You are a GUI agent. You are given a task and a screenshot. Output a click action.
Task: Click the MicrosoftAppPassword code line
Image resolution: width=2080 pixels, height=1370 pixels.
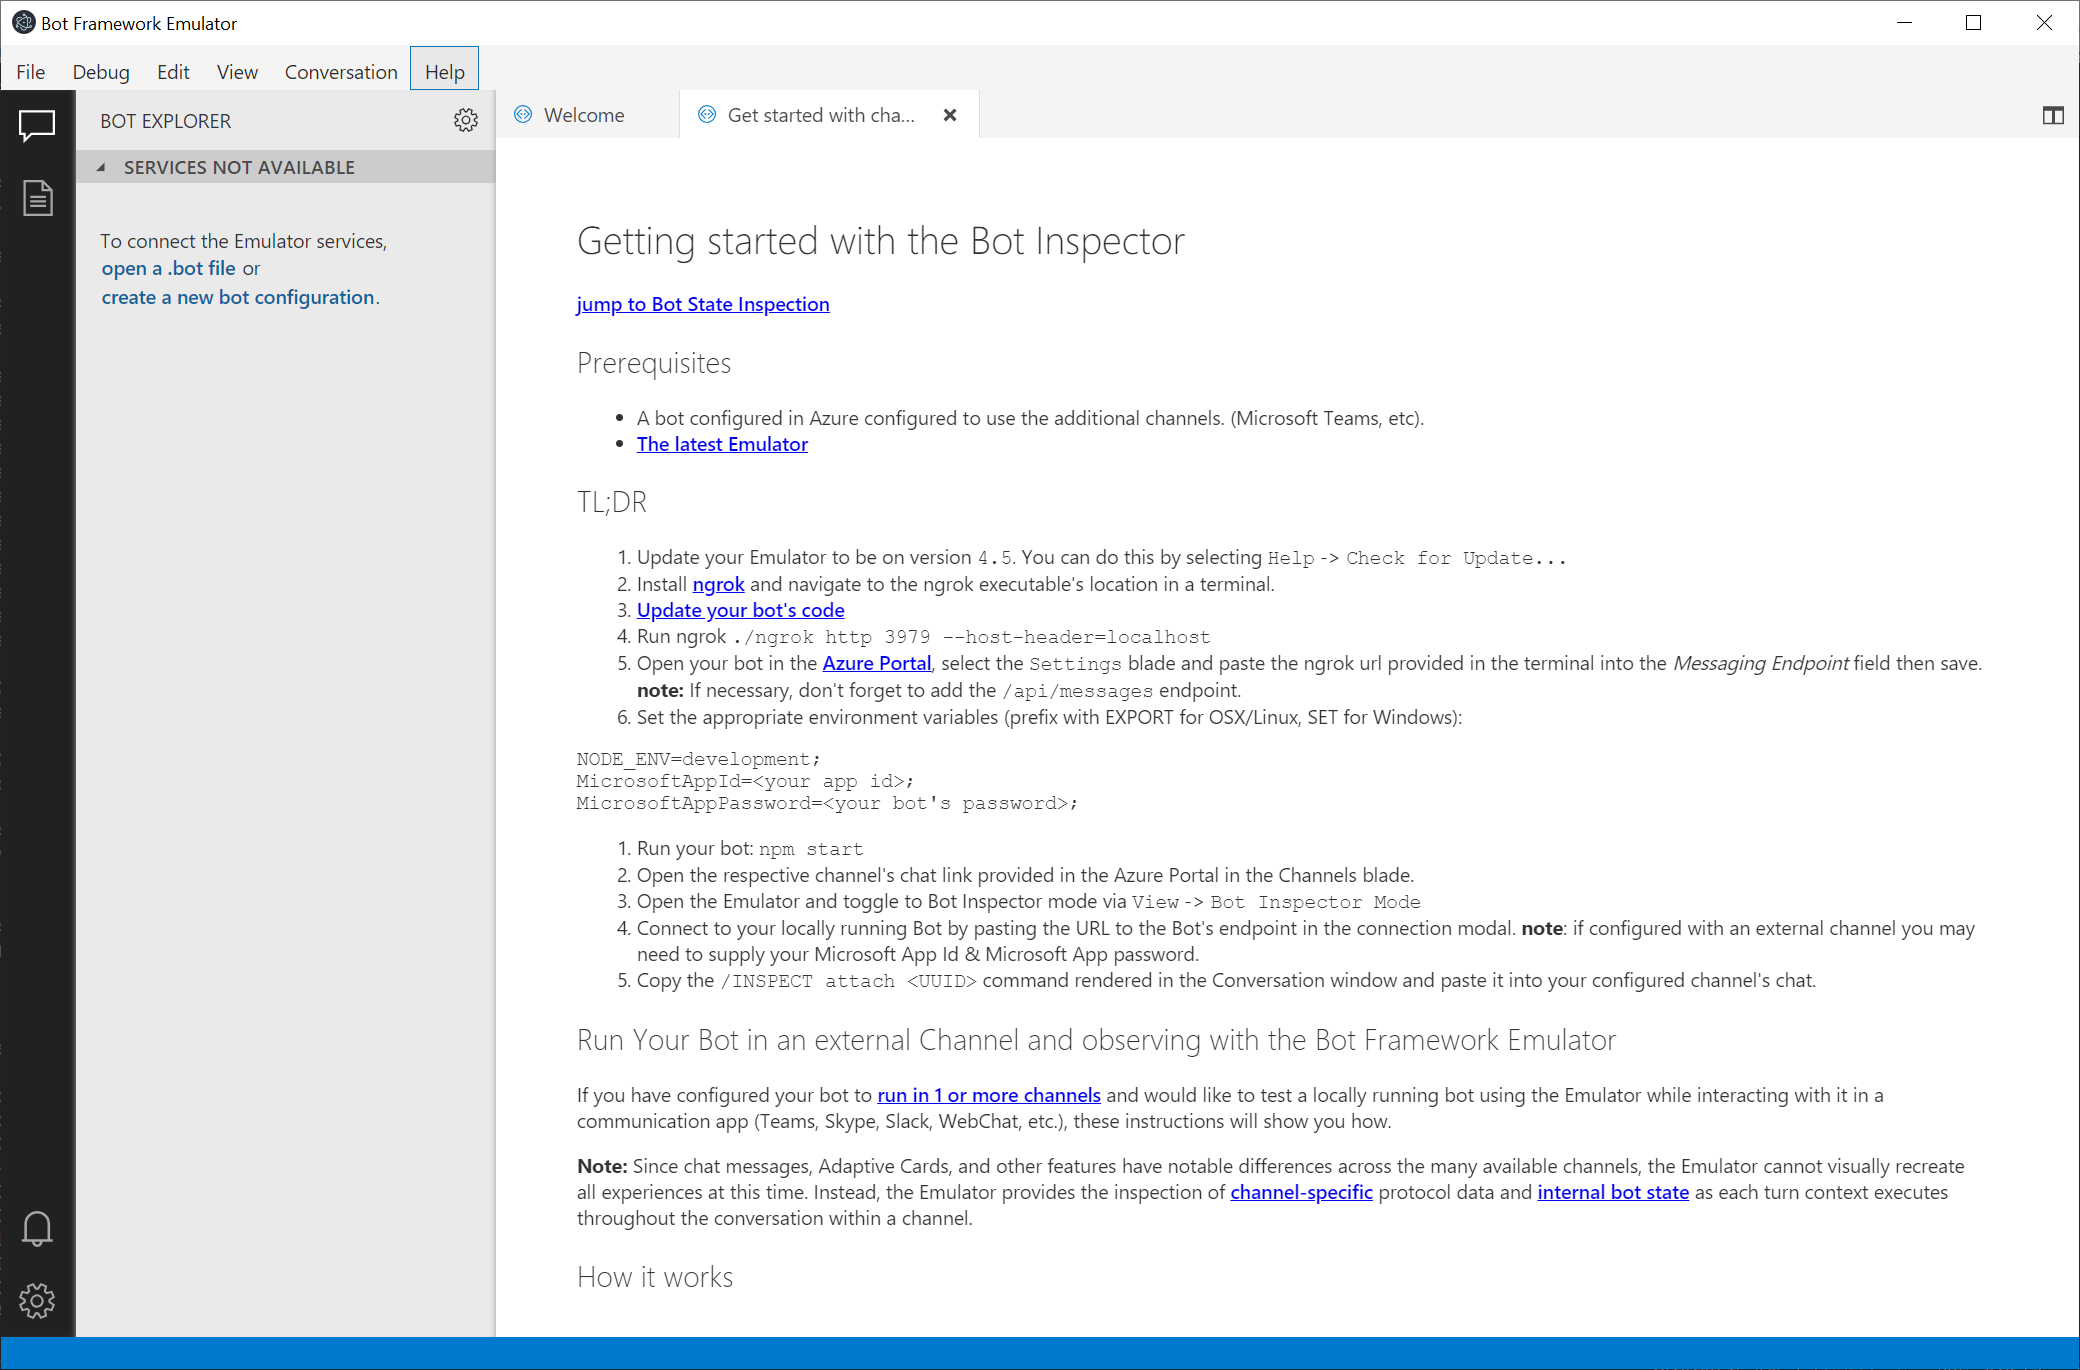(x=827, y=803)
